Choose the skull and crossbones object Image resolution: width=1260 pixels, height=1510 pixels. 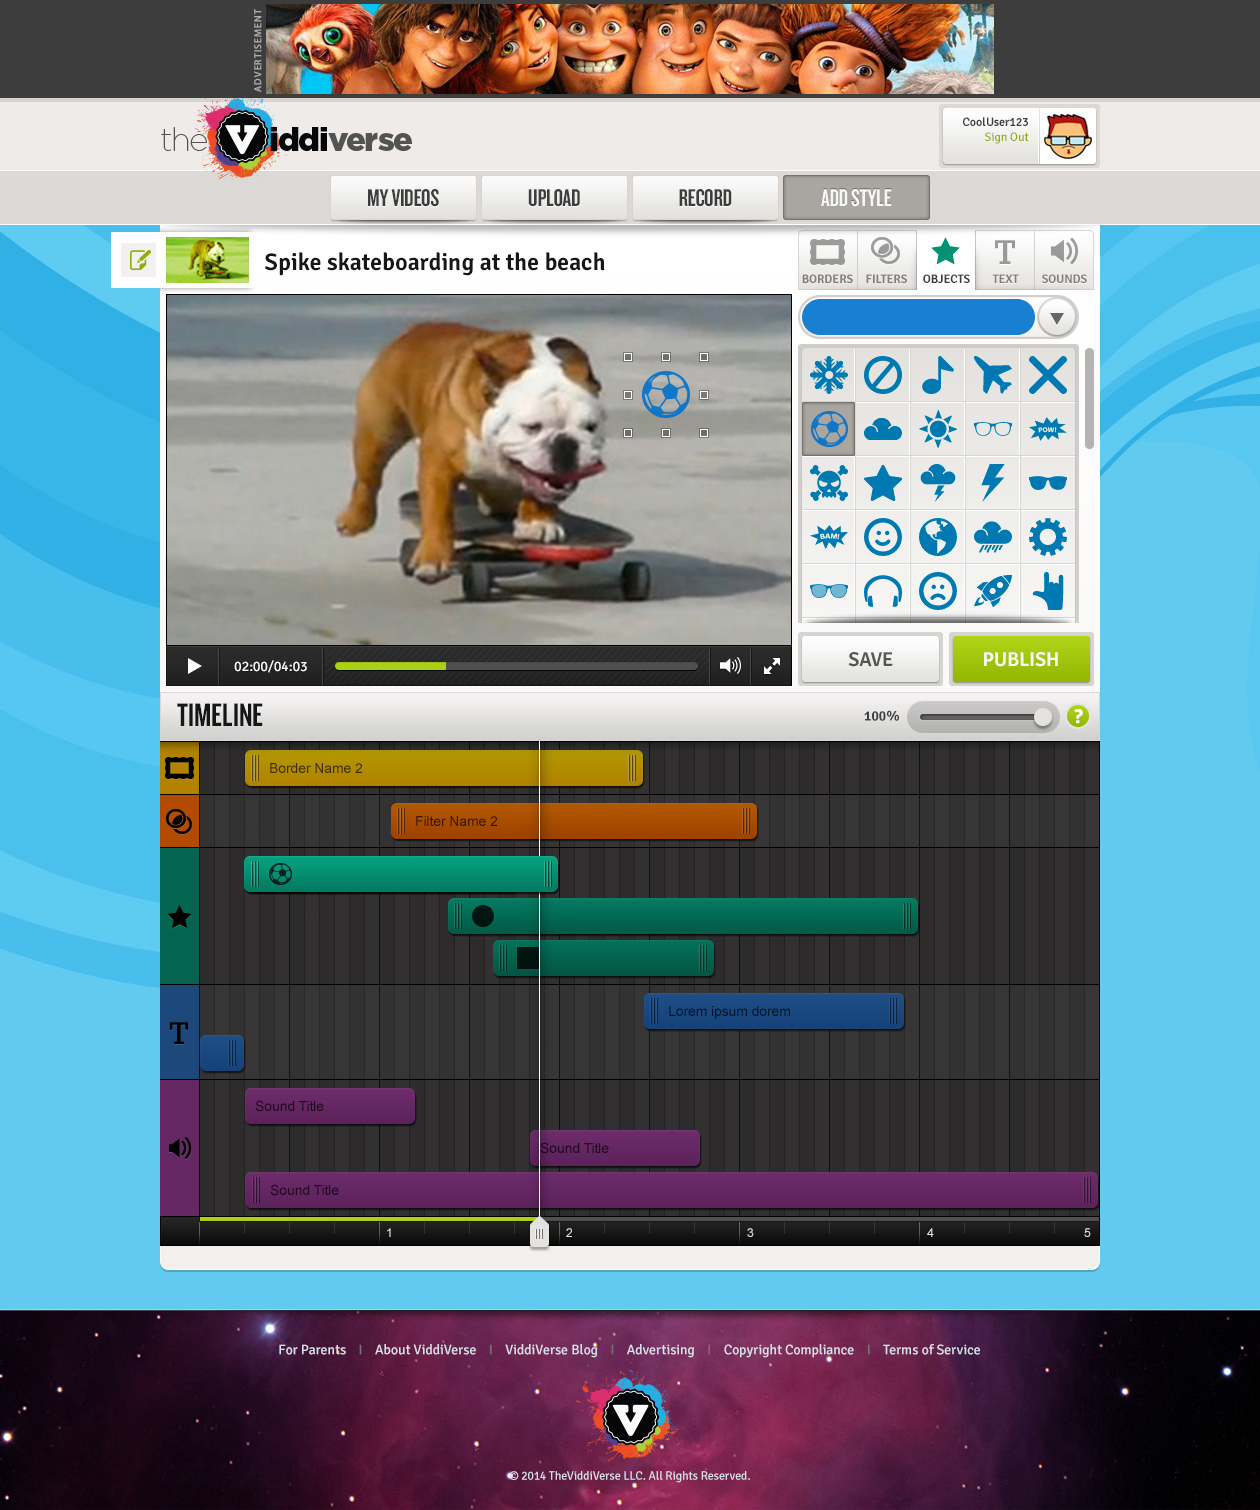(x=829, y=483)
